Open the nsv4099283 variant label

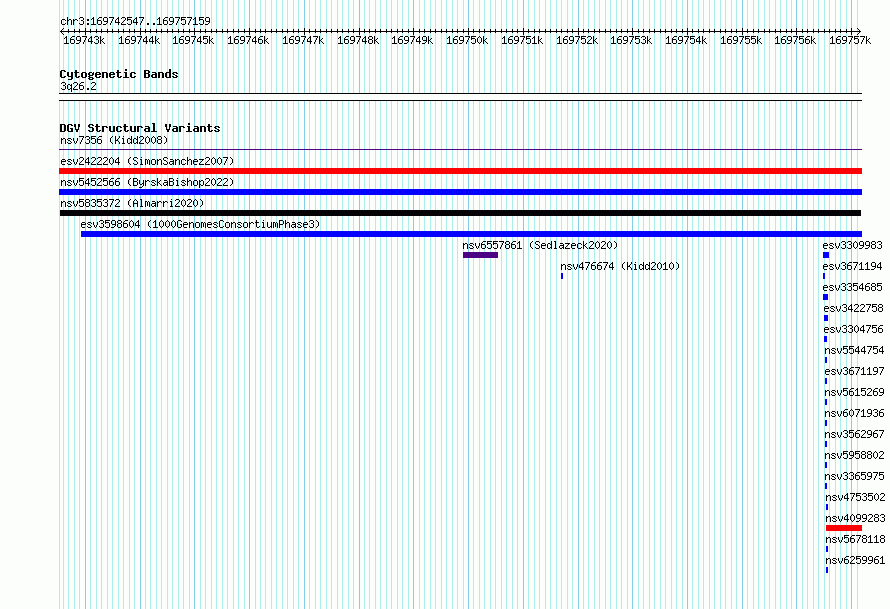855,518
